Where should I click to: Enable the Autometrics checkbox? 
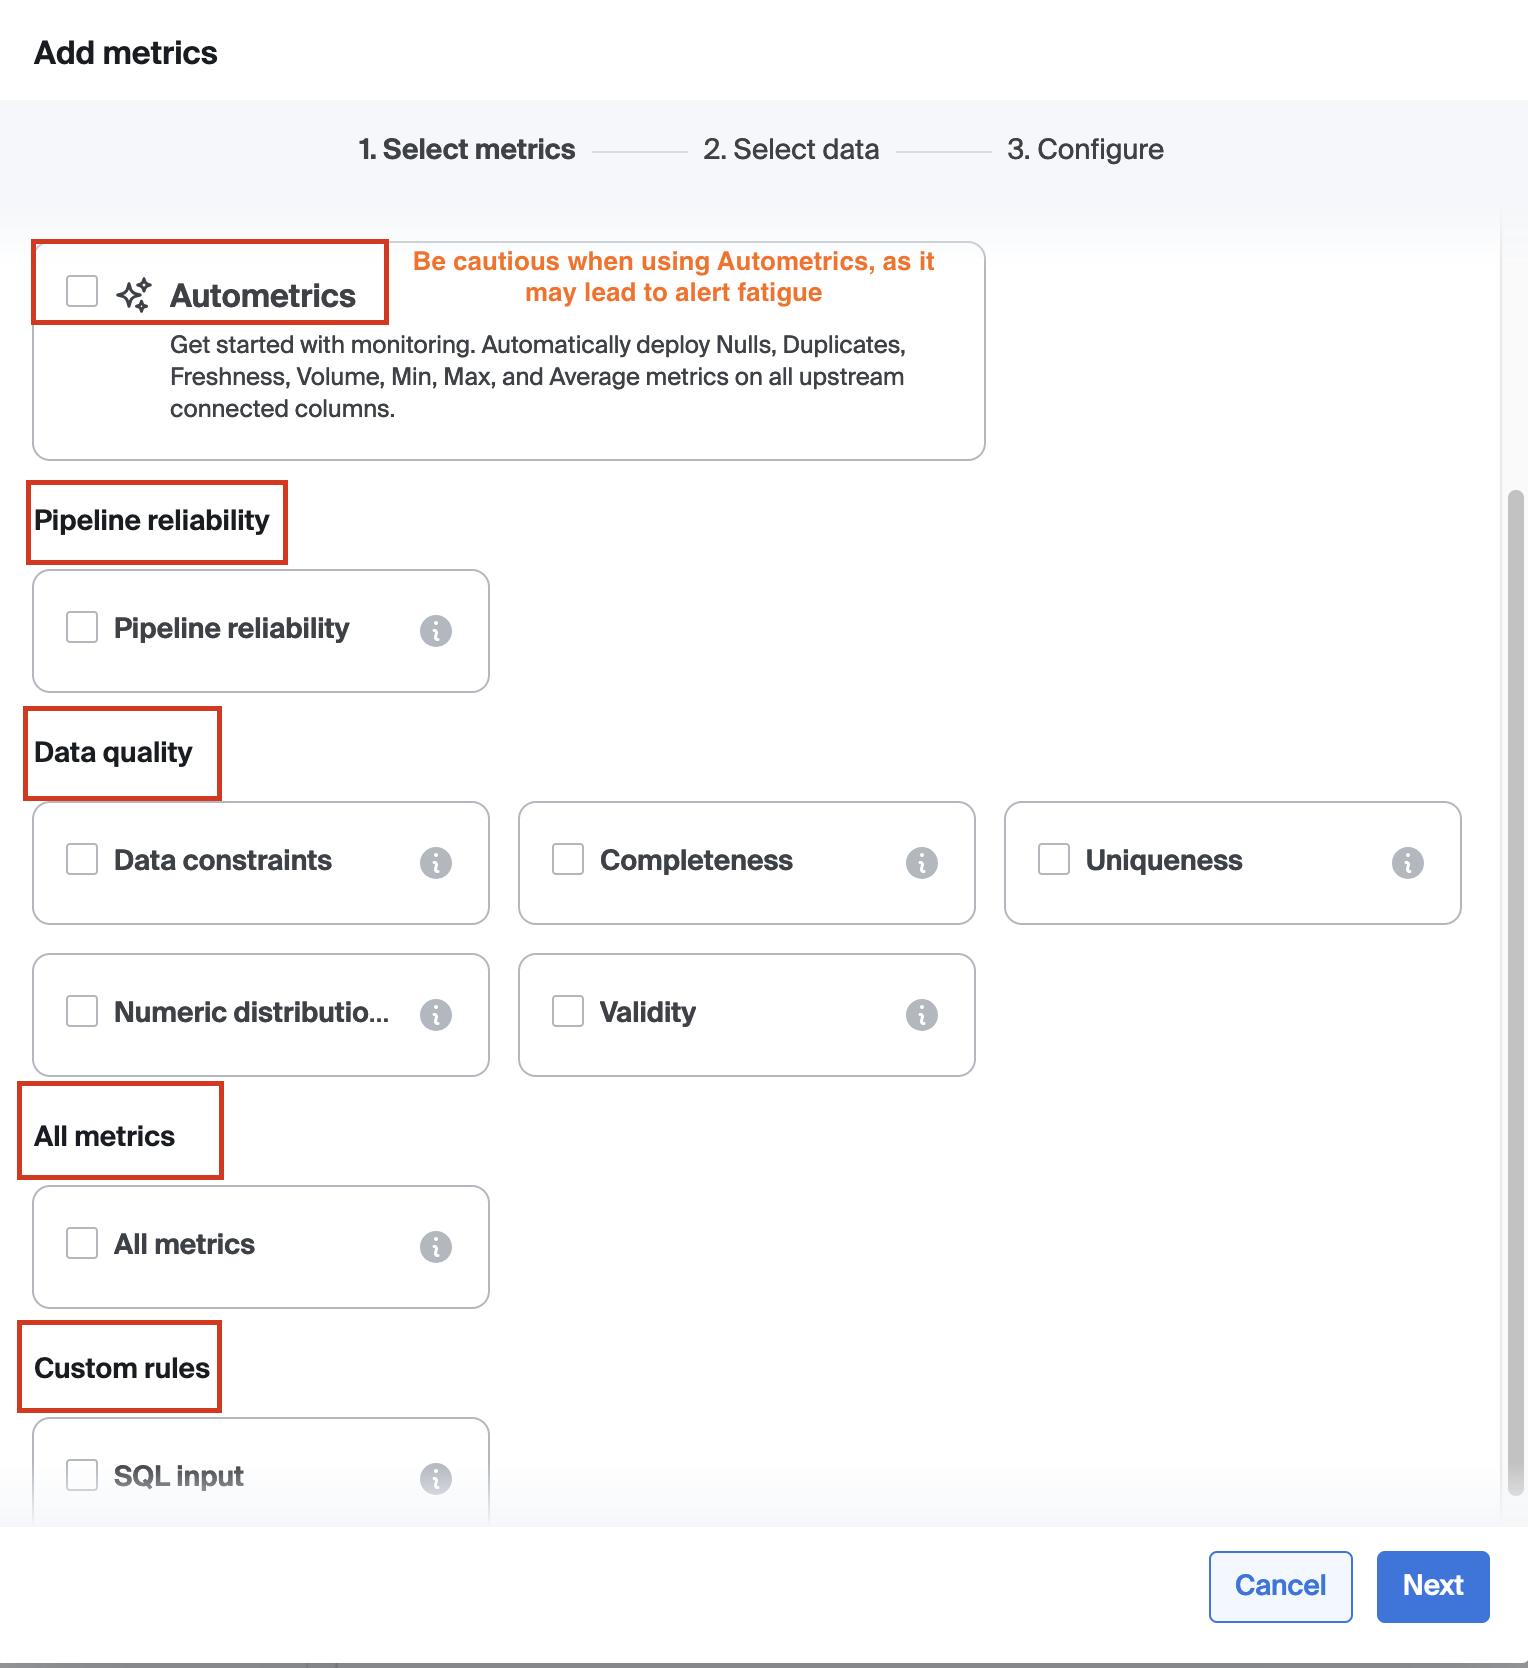click(82, 291)
